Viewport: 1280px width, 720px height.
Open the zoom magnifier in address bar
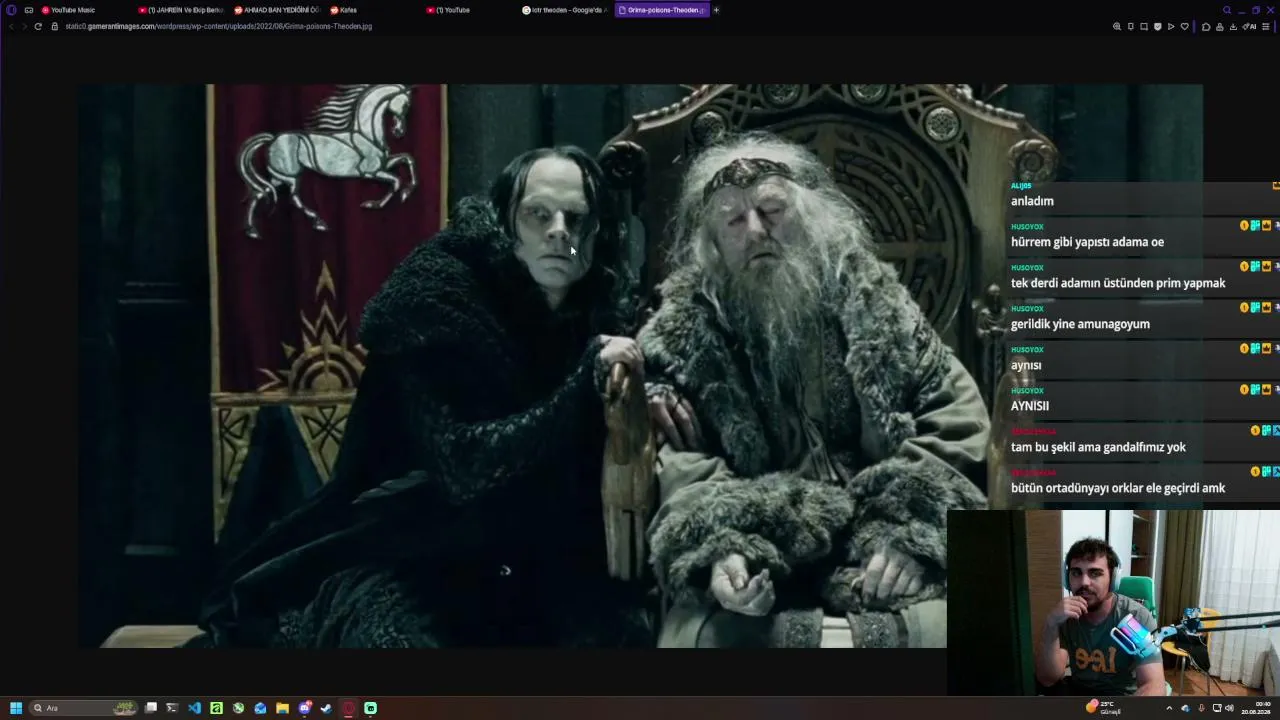click(x=1117, y=26)
